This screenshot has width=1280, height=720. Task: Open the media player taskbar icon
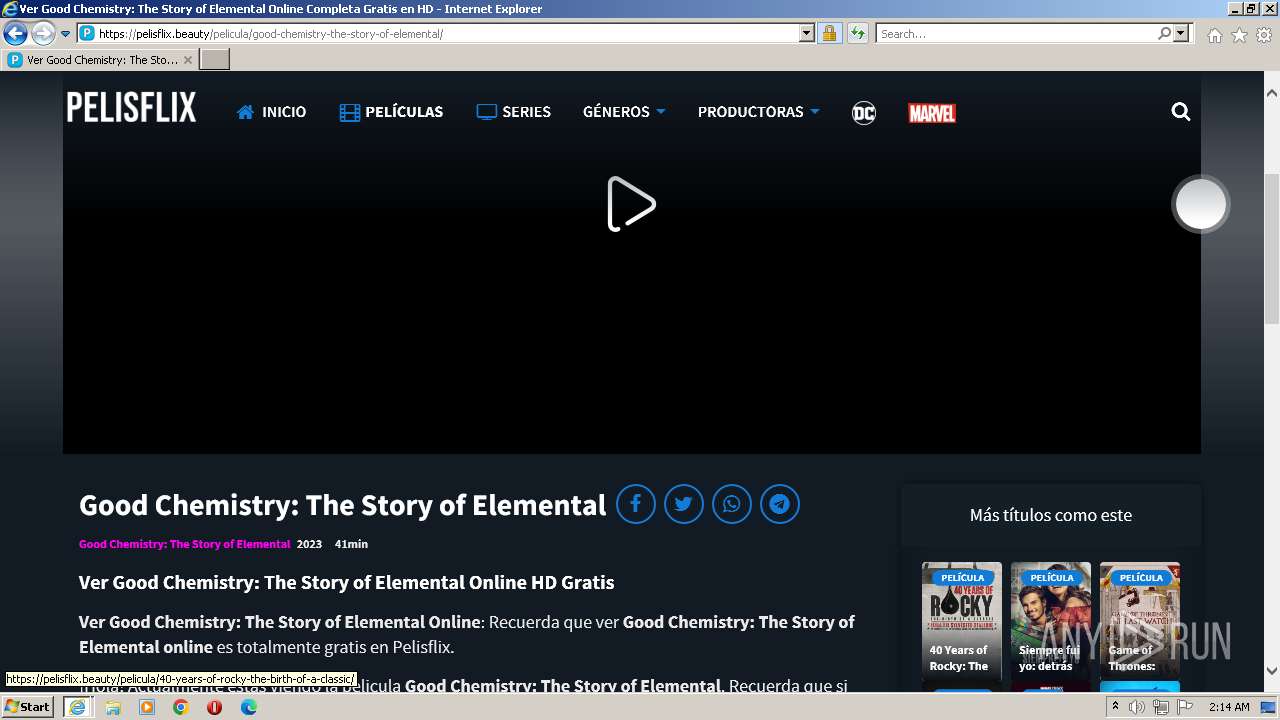[147, 707]
